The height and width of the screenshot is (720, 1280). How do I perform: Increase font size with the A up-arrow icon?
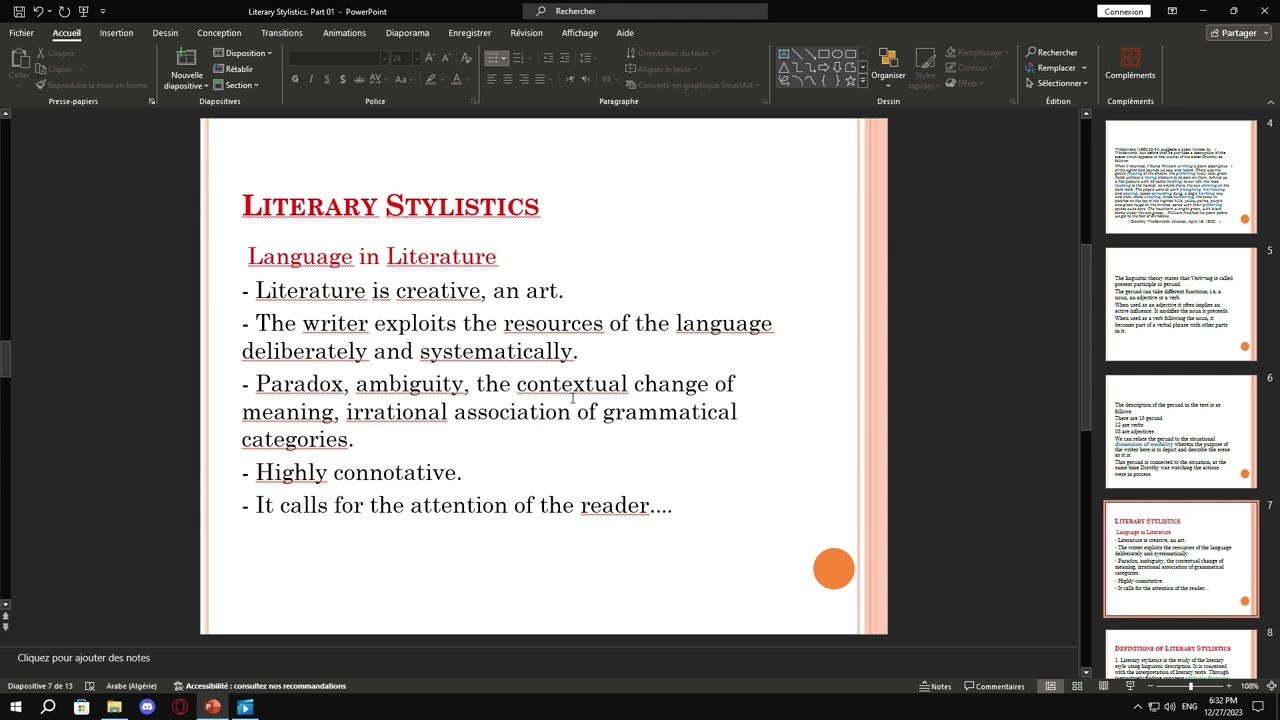tap(429, 58)
